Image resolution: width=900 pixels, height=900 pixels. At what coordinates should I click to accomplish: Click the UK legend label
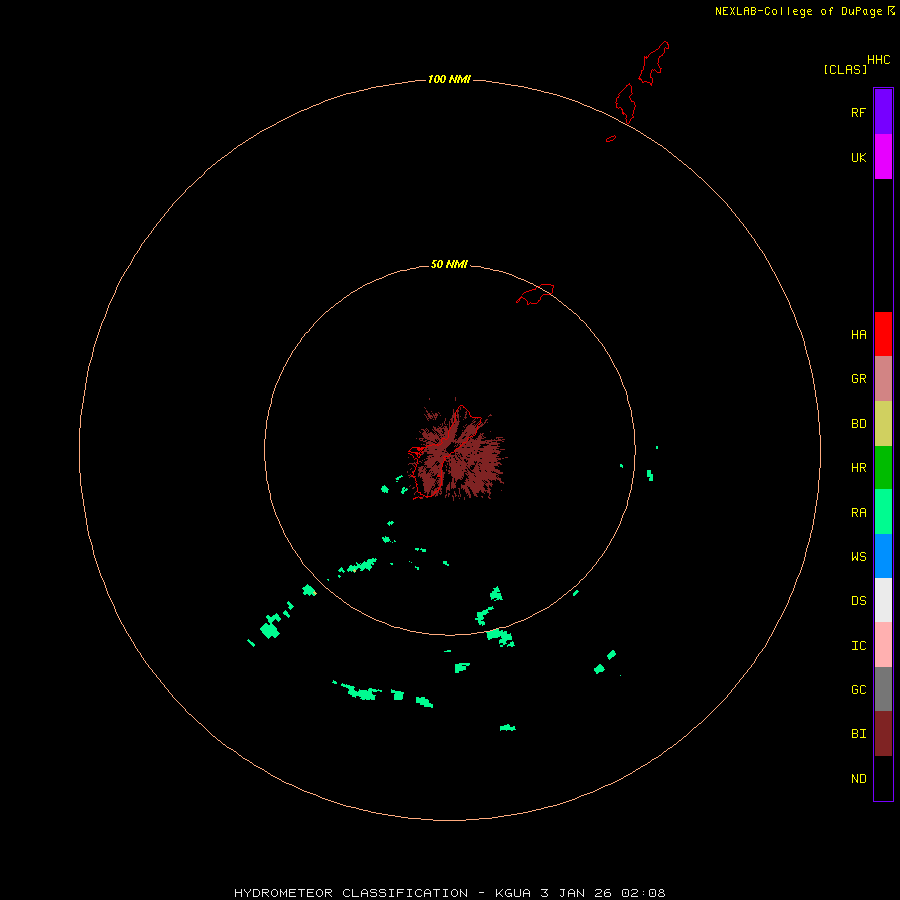click(x=858, y=157)
